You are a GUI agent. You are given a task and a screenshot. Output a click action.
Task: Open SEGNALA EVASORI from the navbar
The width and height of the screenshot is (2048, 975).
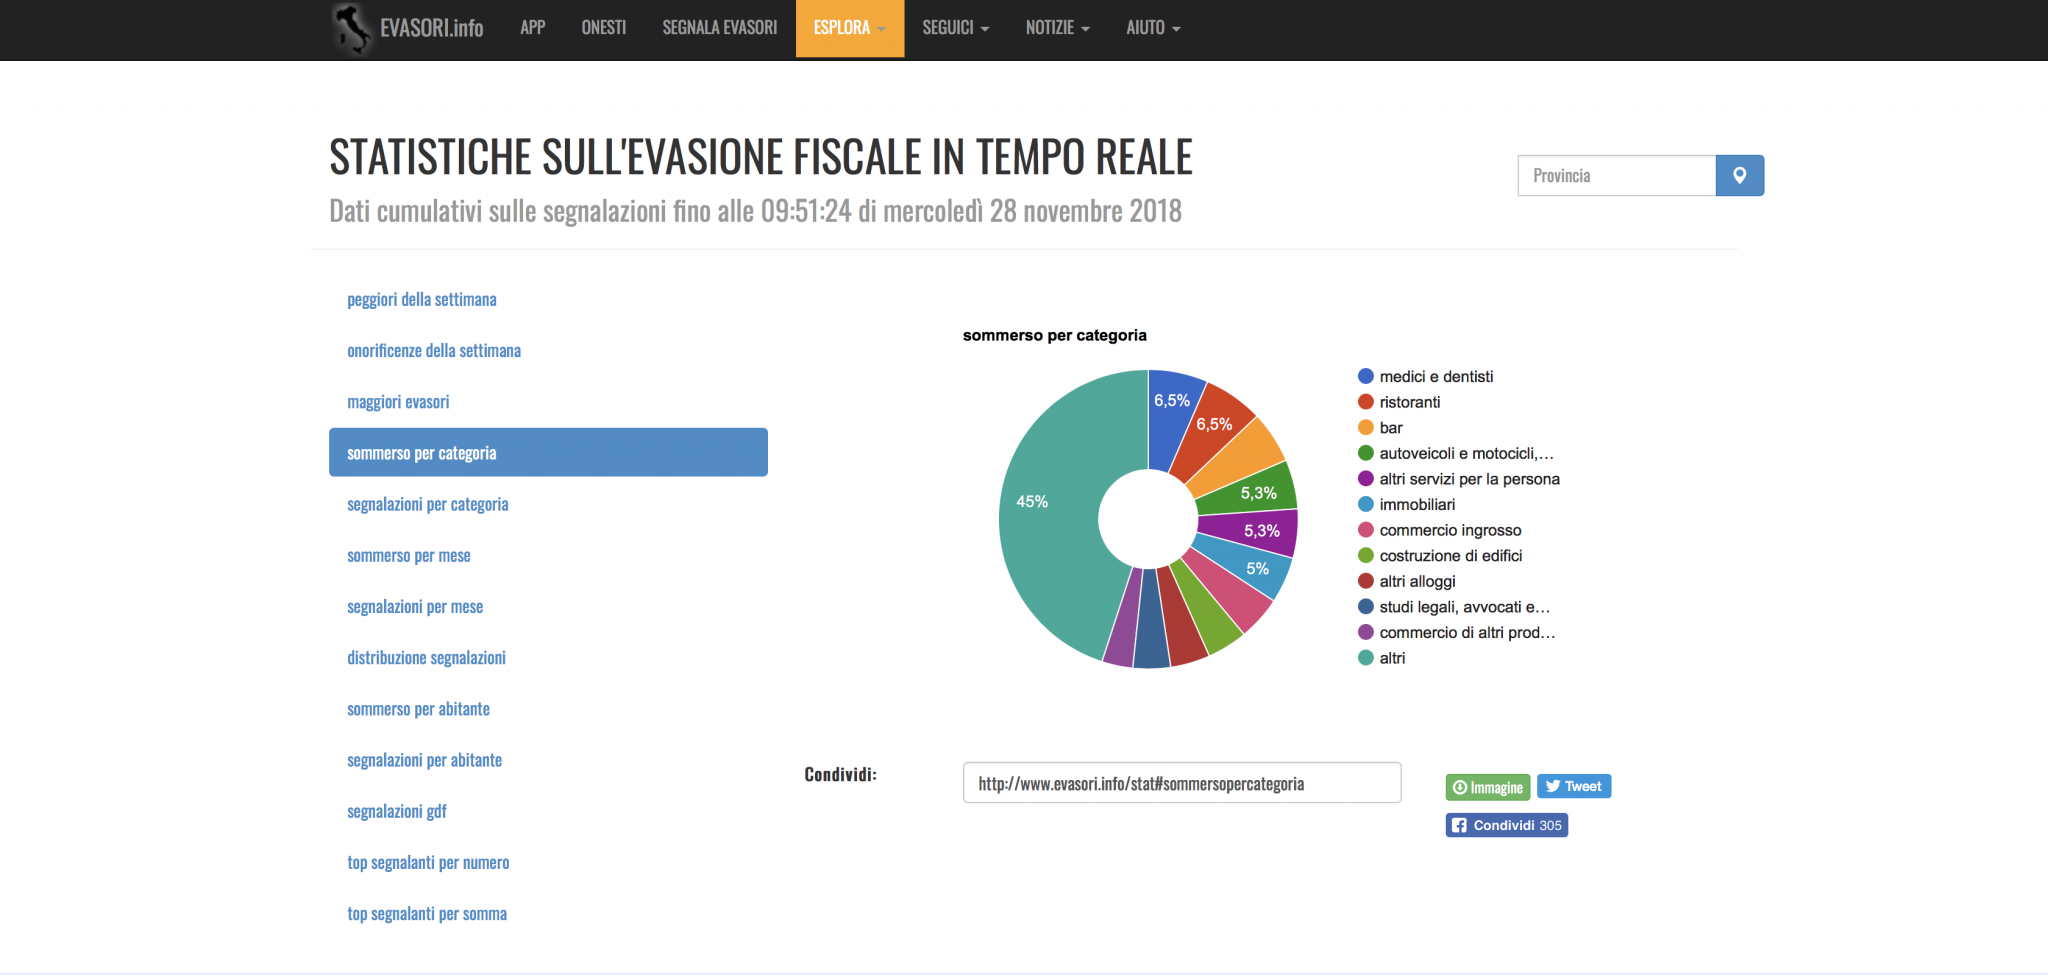(719, 28)
